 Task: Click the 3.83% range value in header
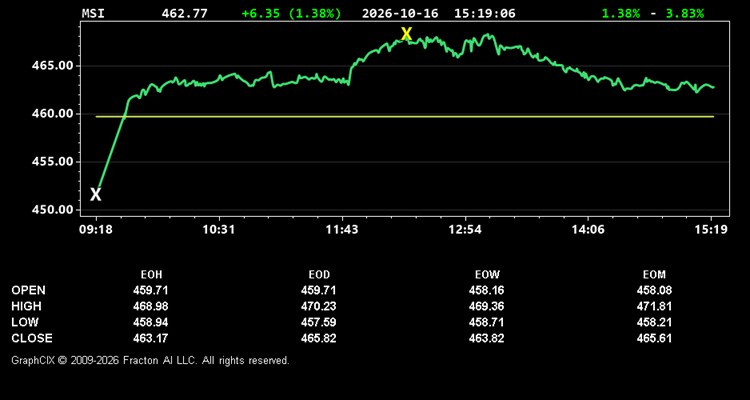pyautogui.click(x=685, y=13)
